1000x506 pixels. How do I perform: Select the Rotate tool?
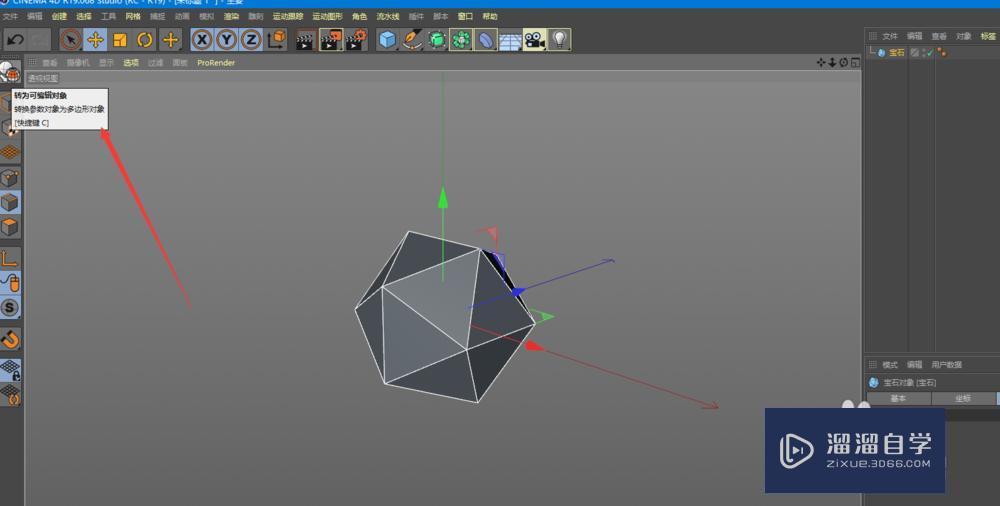(x=145, y=40)
